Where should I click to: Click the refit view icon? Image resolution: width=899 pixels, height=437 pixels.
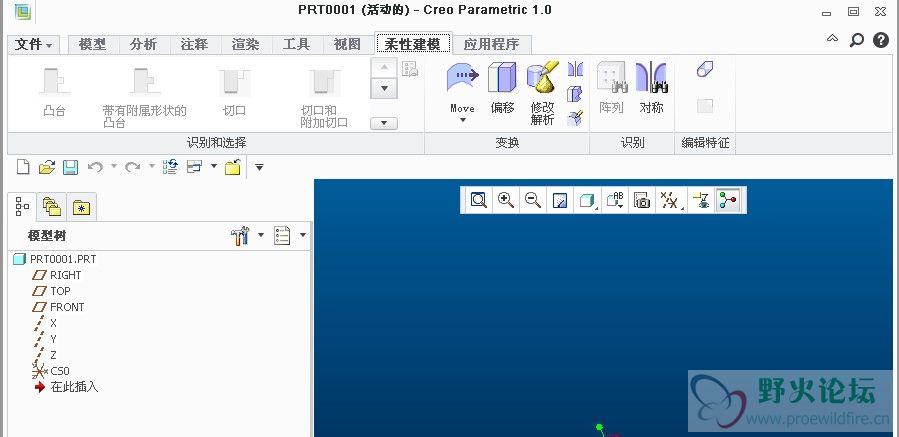(x=479, y=200)
